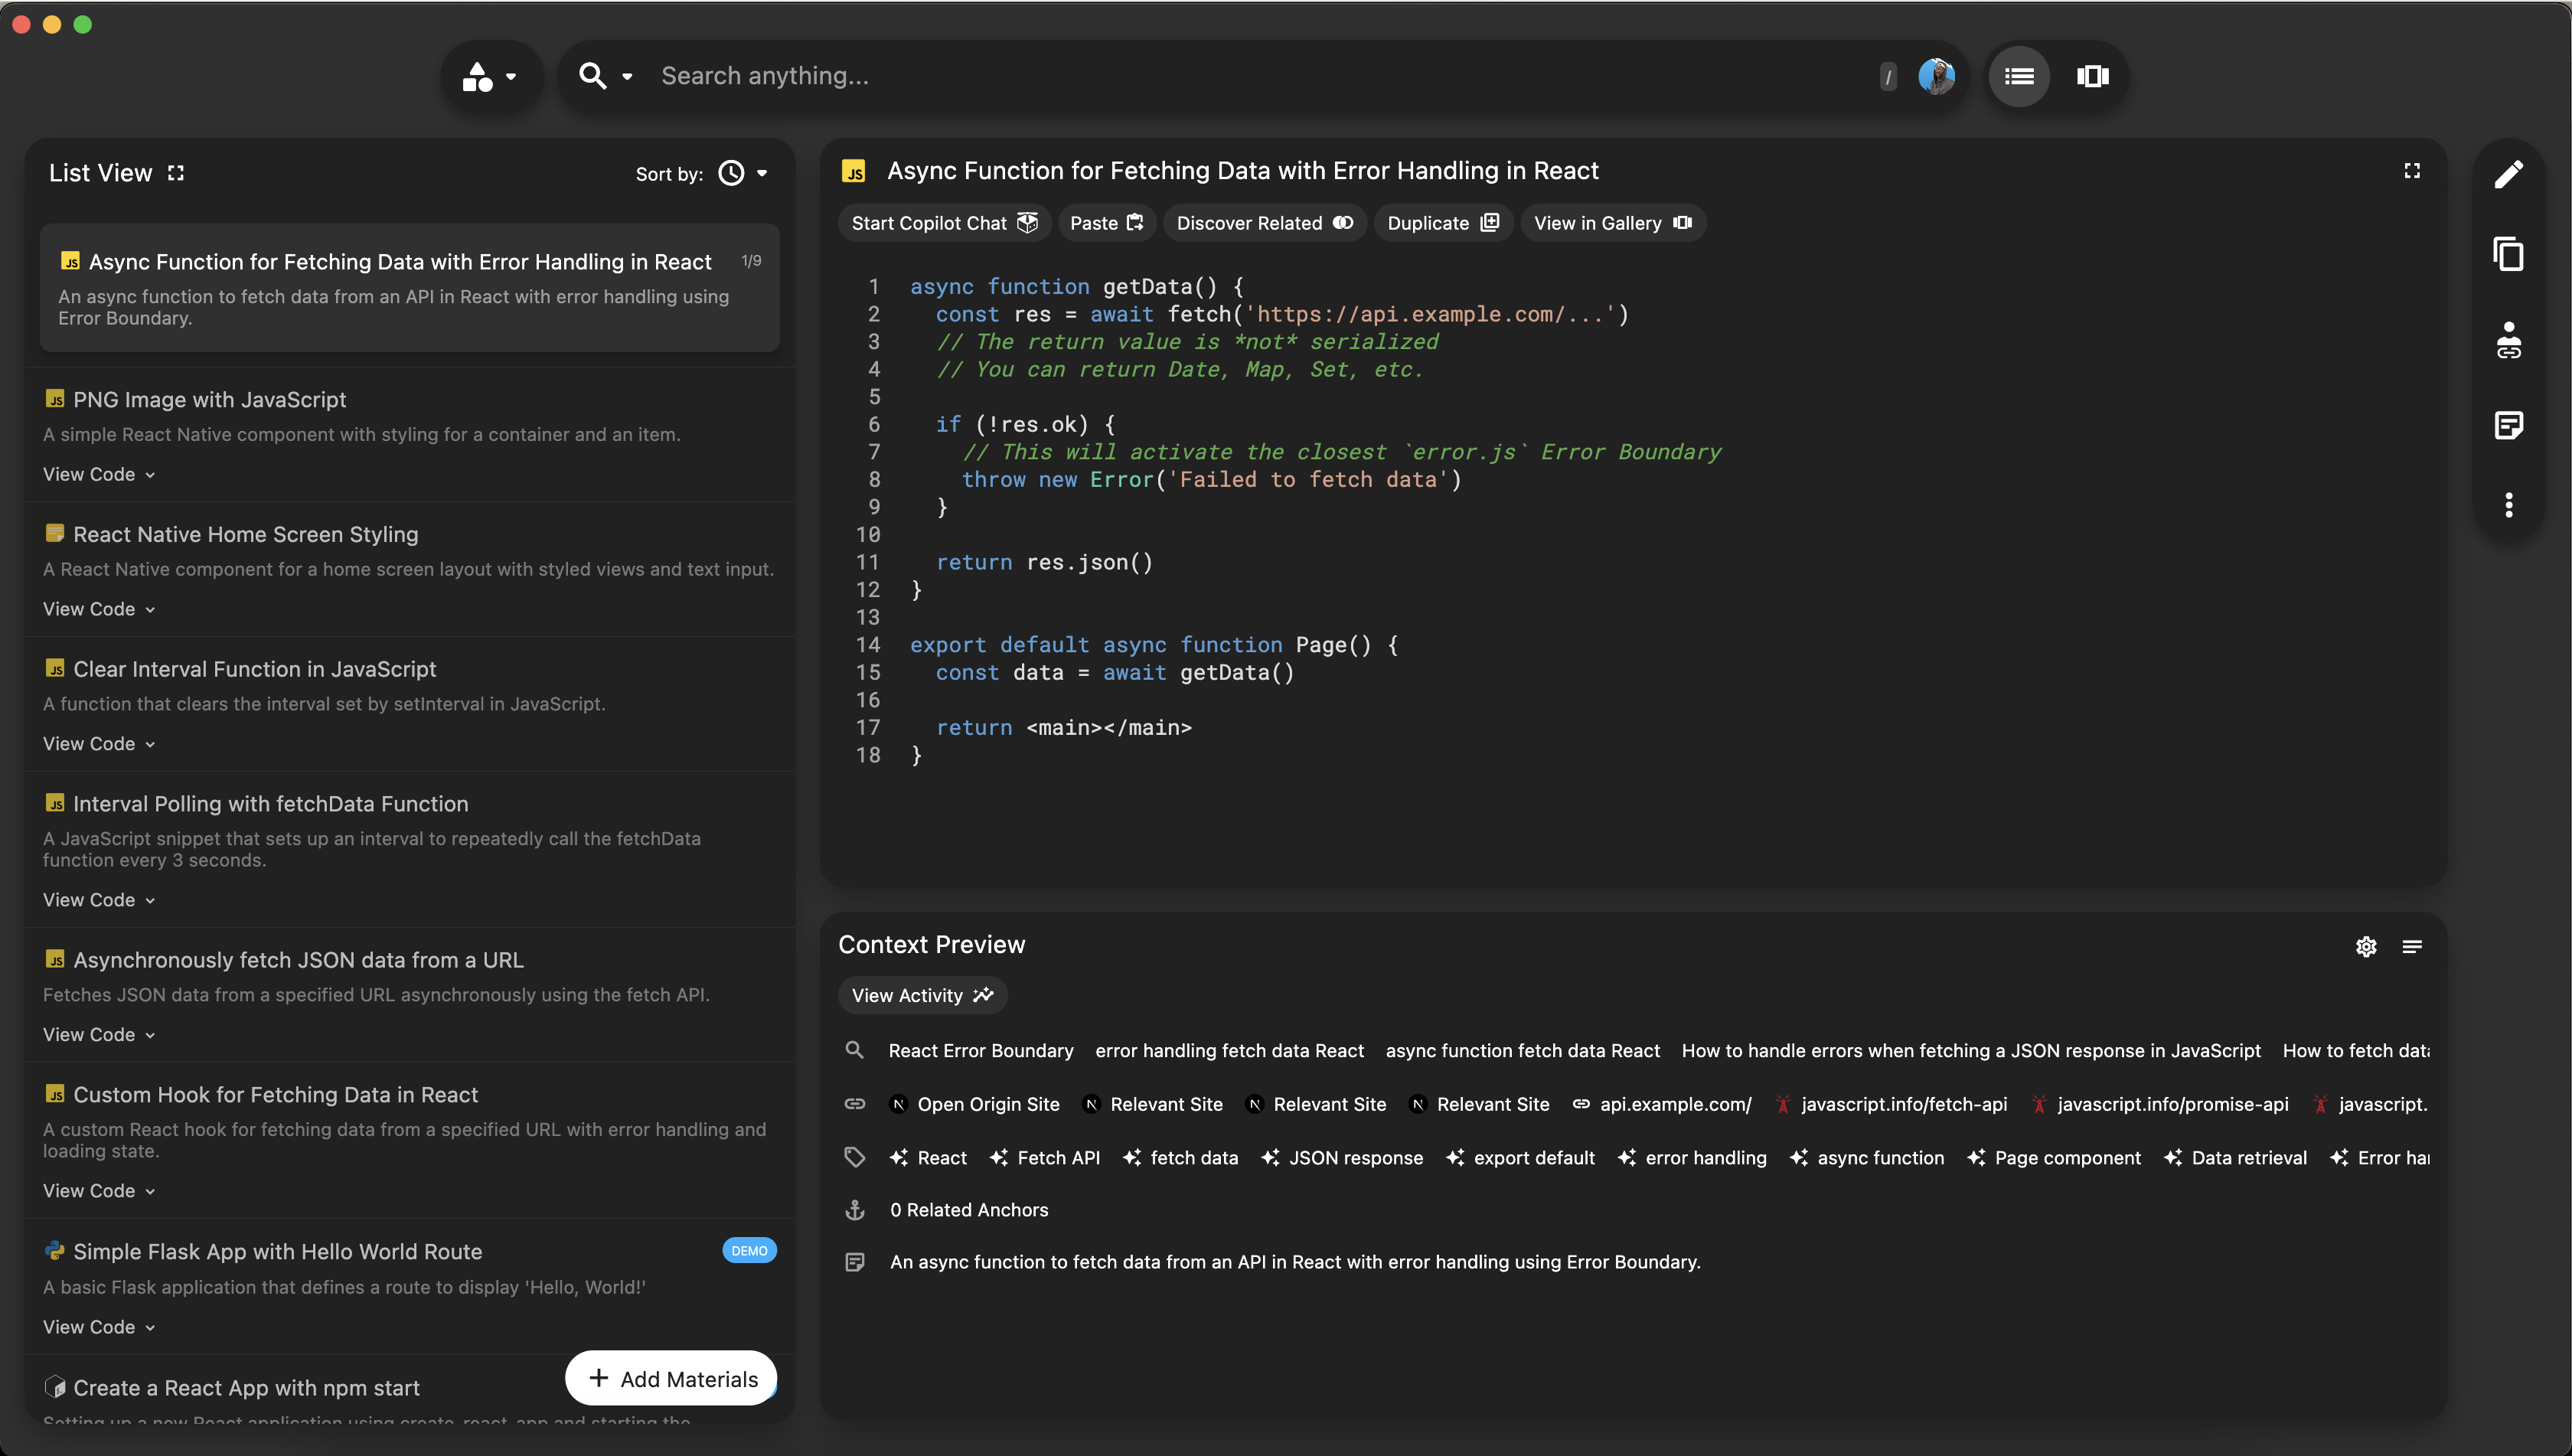
Task: Switch to list view mode toggle
Action: click(2019, 76)
